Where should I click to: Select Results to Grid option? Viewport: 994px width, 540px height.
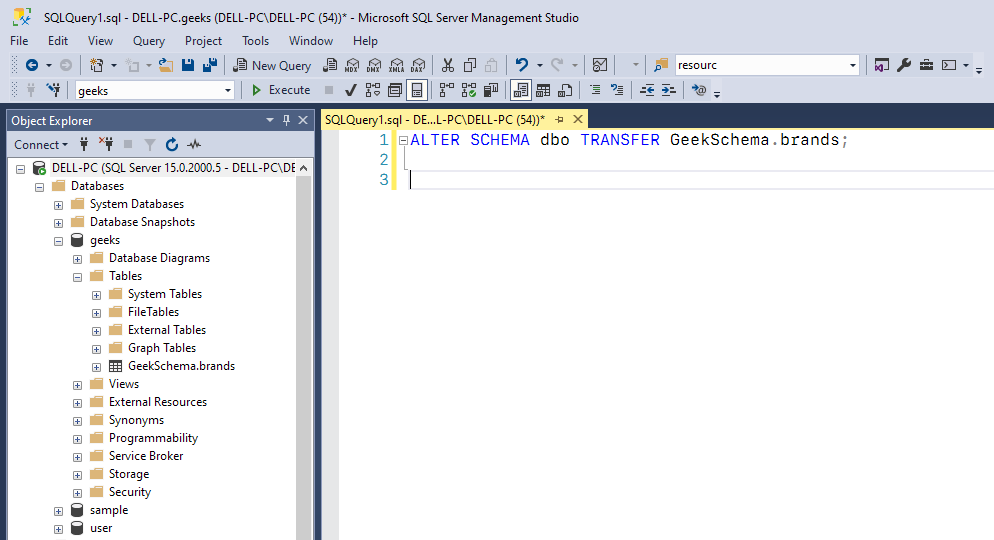tap(543, 90)
